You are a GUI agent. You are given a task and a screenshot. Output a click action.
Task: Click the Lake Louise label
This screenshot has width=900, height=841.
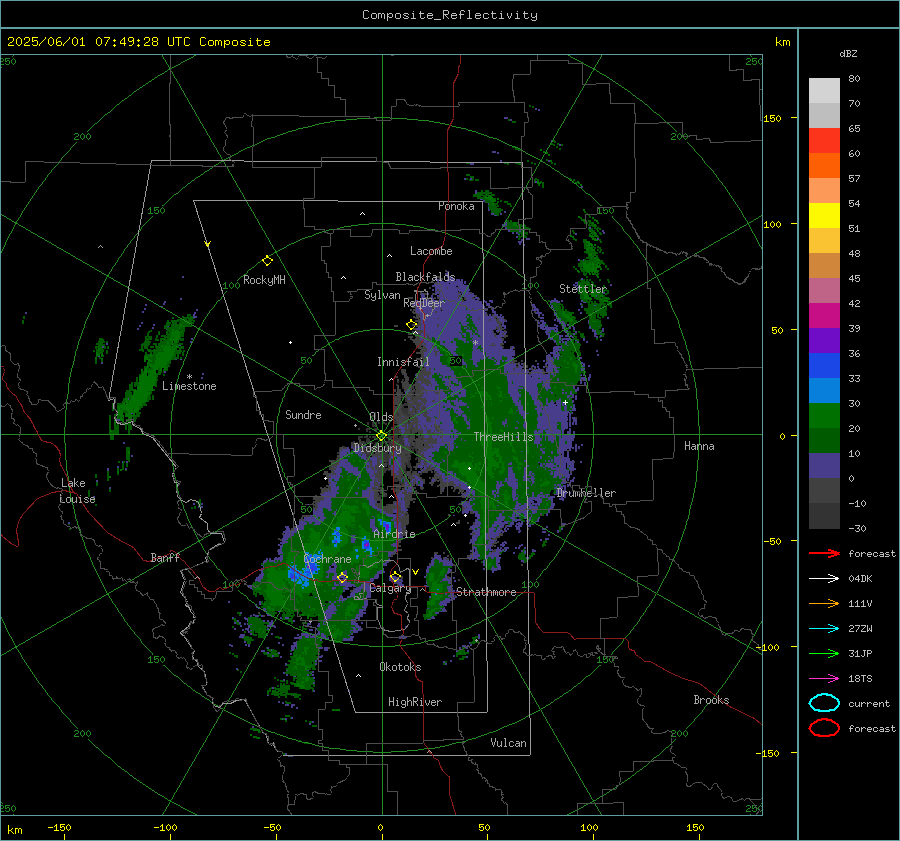(77, 491)
